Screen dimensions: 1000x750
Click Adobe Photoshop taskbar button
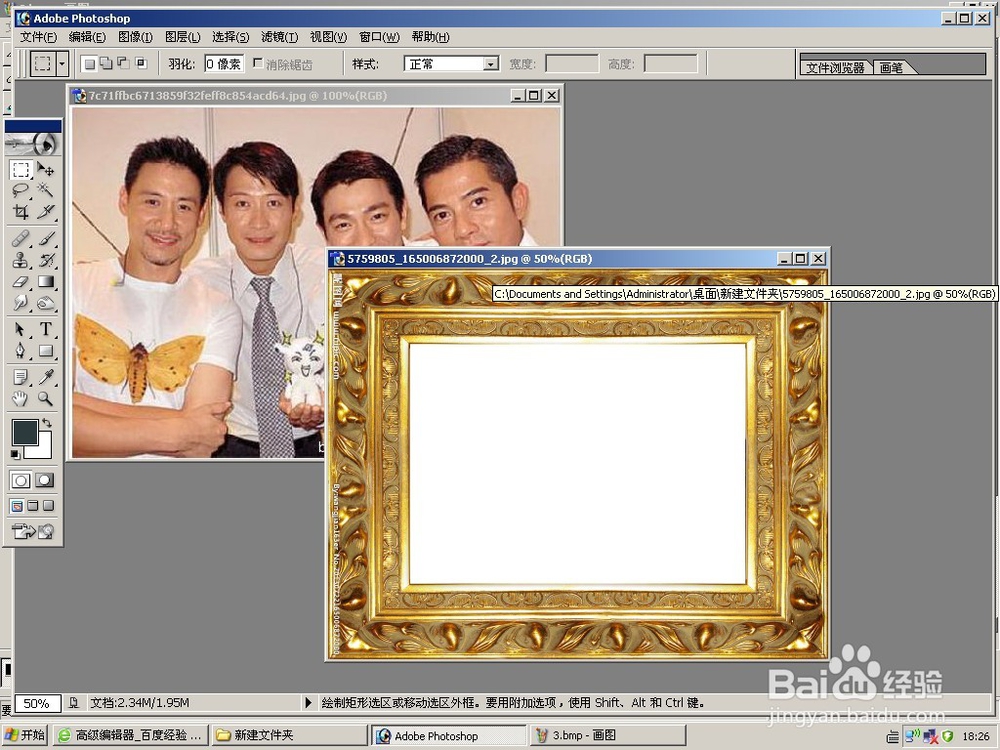(449, 735)
